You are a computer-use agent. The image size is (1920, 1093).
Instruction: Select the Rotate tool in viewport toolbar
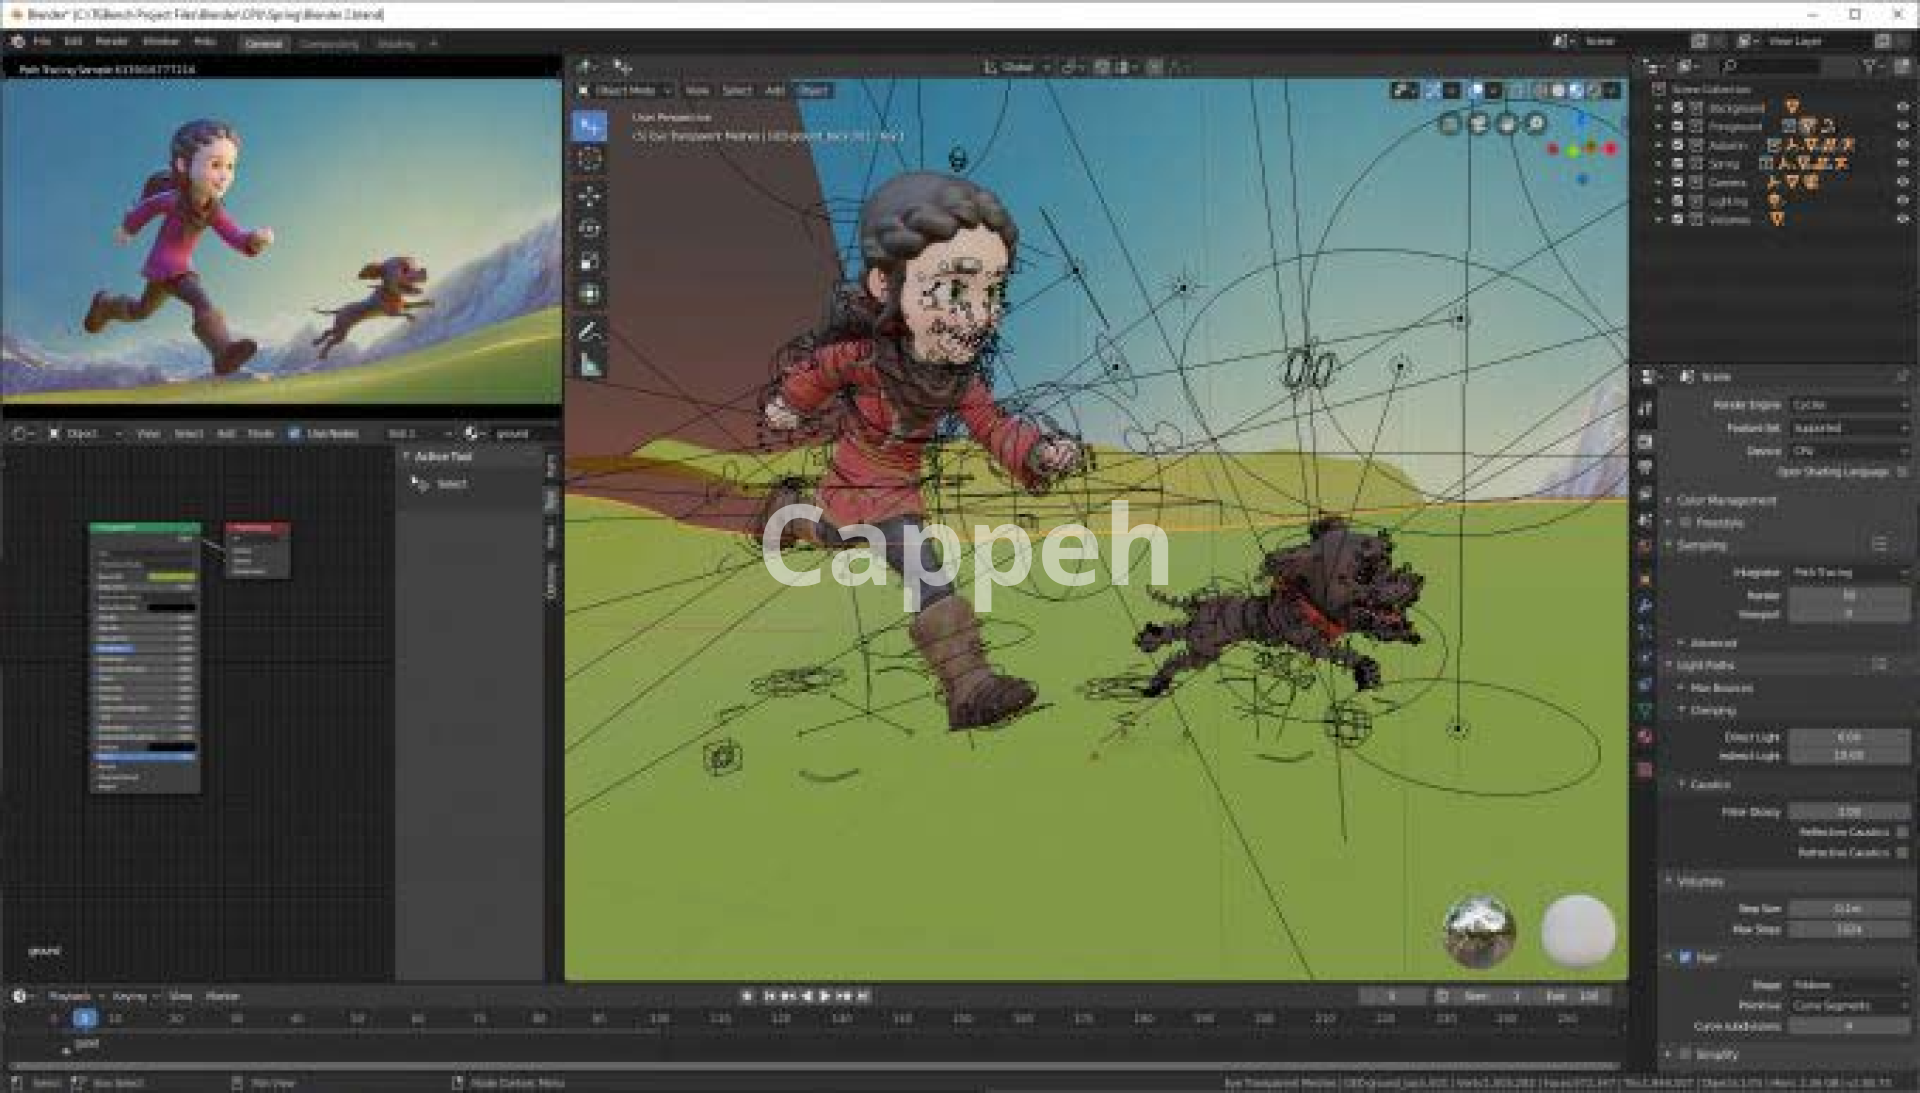(590, 228)
